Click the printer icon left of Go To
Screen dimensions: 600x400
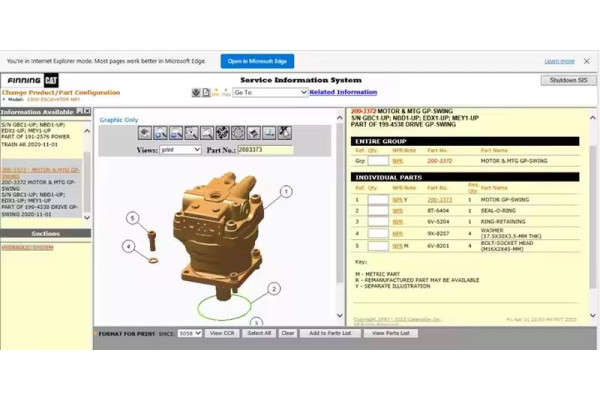[x=196, y=92]
